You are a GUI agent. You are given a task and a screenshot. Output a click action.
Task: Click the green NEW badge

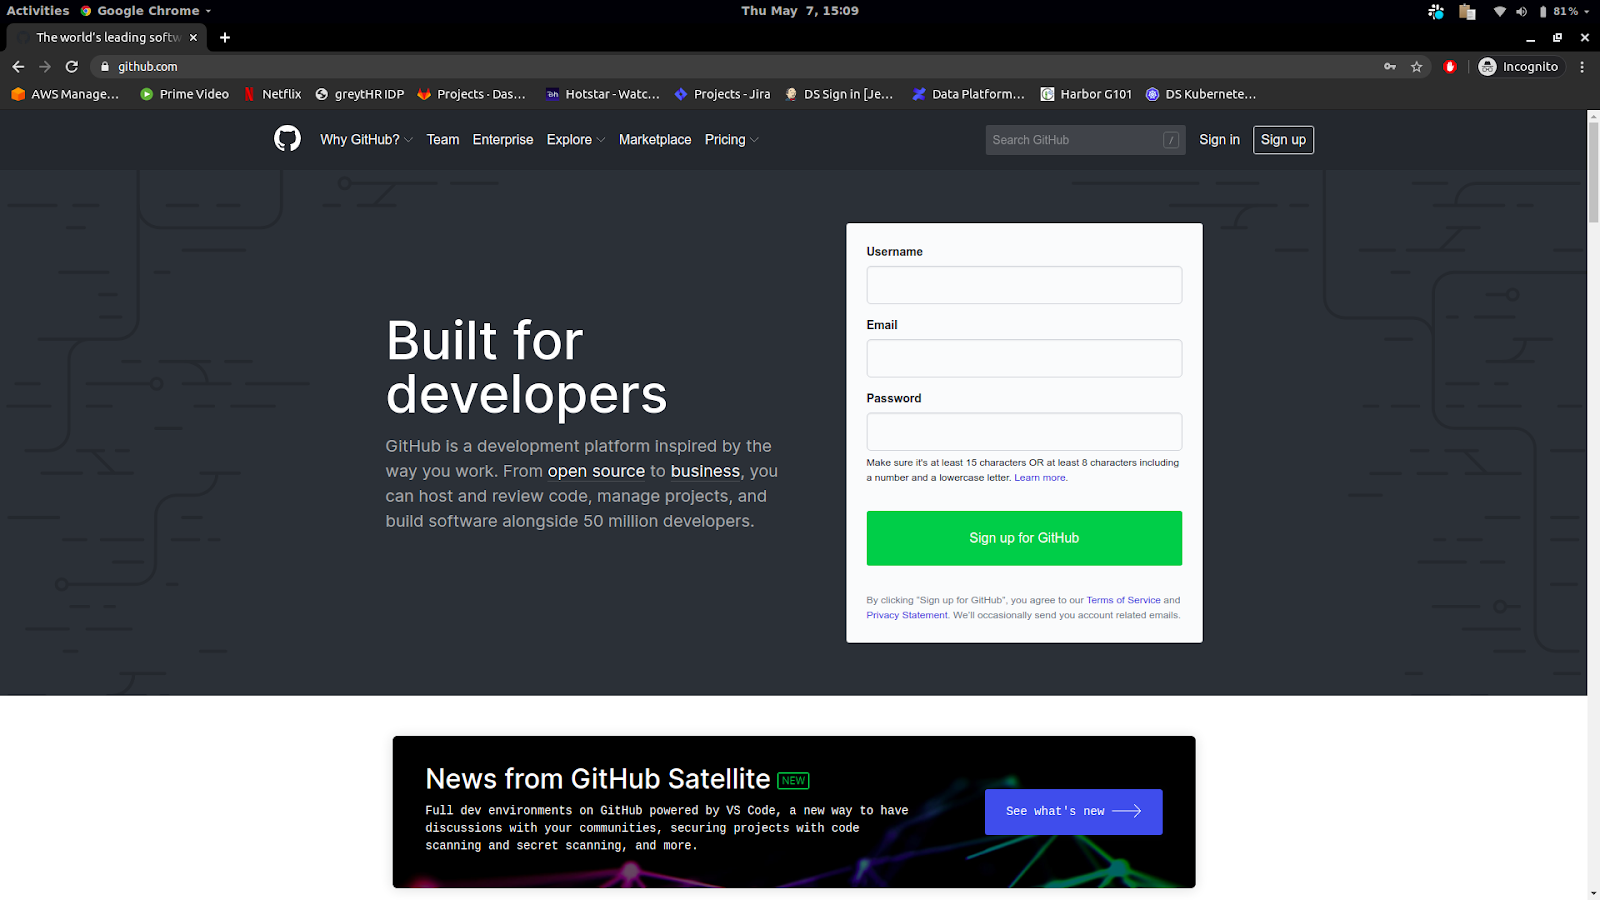pyautogui.click(x=794, y=780)
